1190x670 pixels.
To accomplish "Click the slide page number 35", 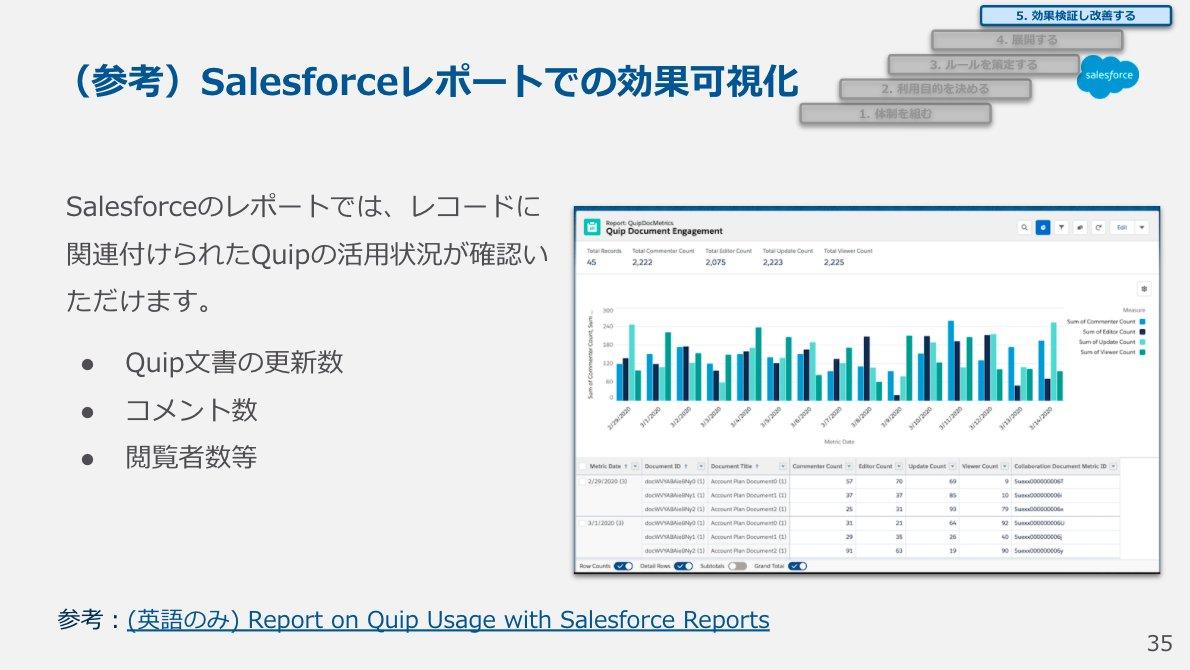I will [1160, 643].
